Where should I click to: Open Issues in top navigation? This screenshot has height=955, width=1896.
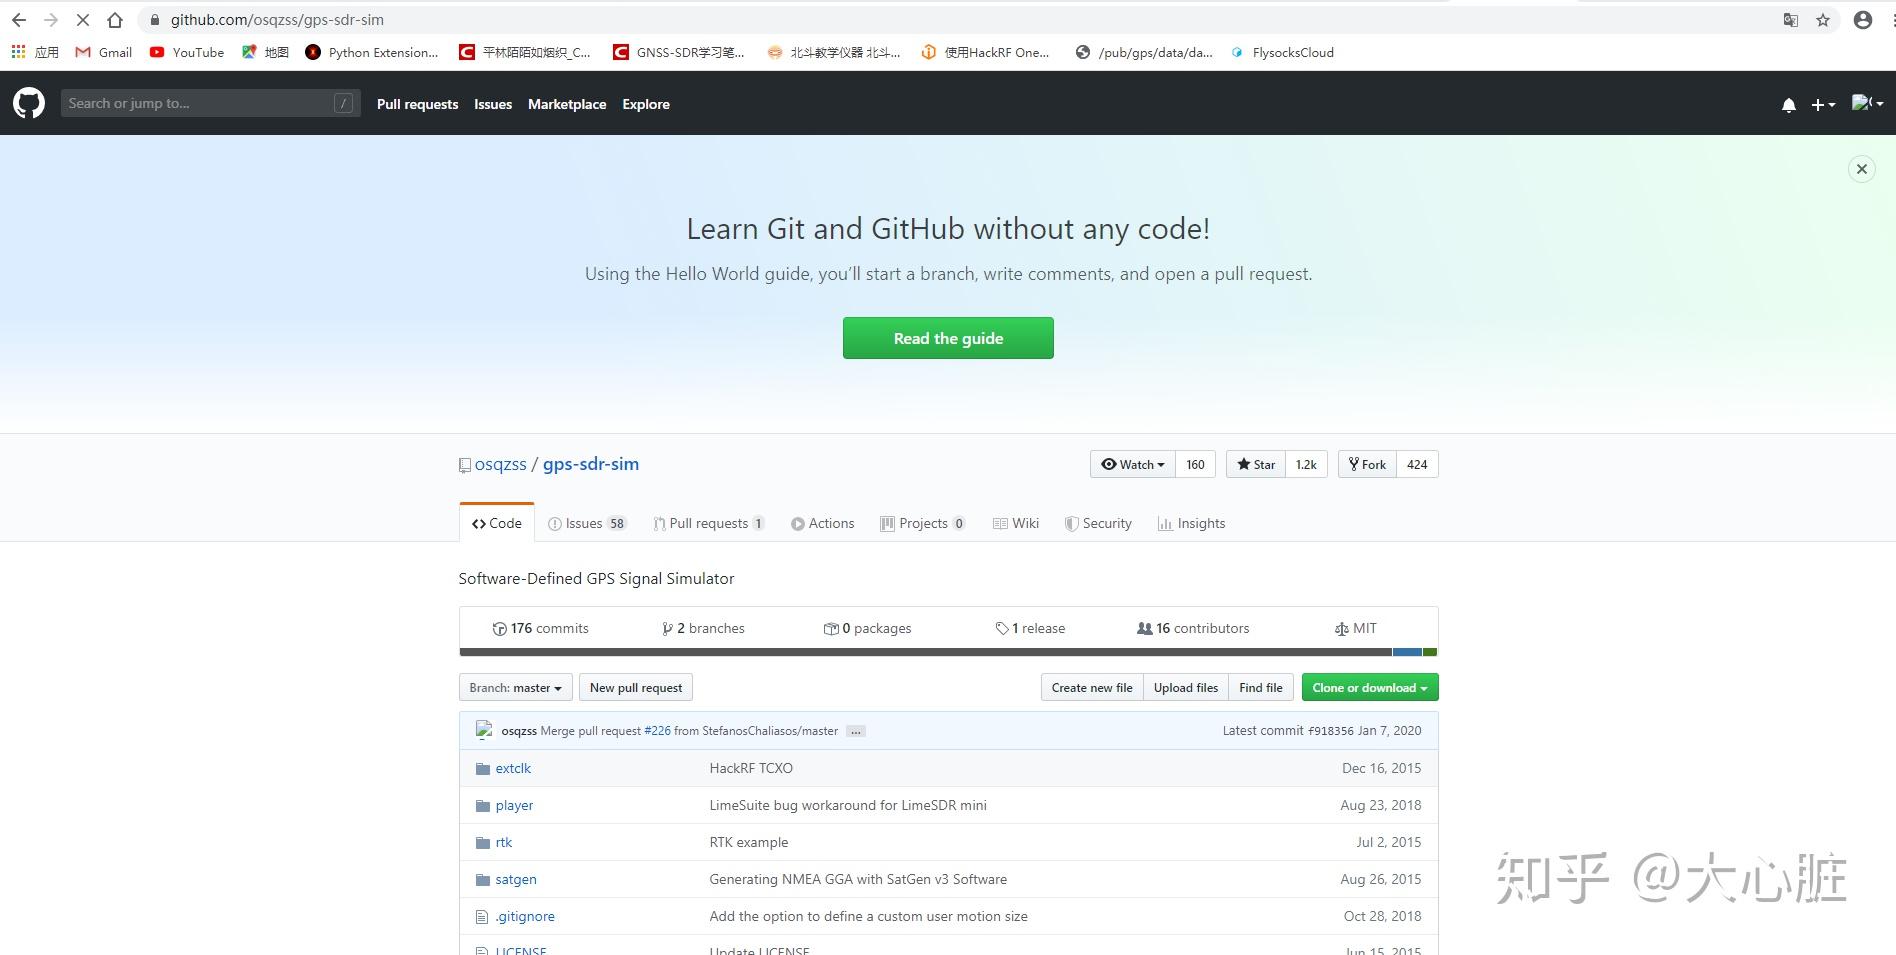coord(493,104)
